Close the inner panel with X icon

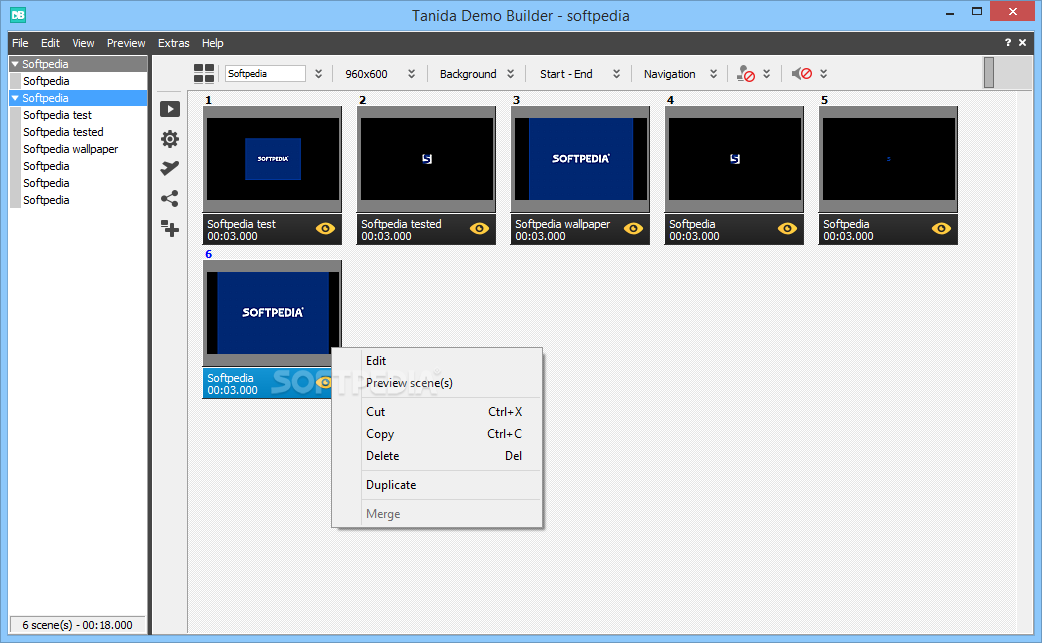tap(1023, 43)
